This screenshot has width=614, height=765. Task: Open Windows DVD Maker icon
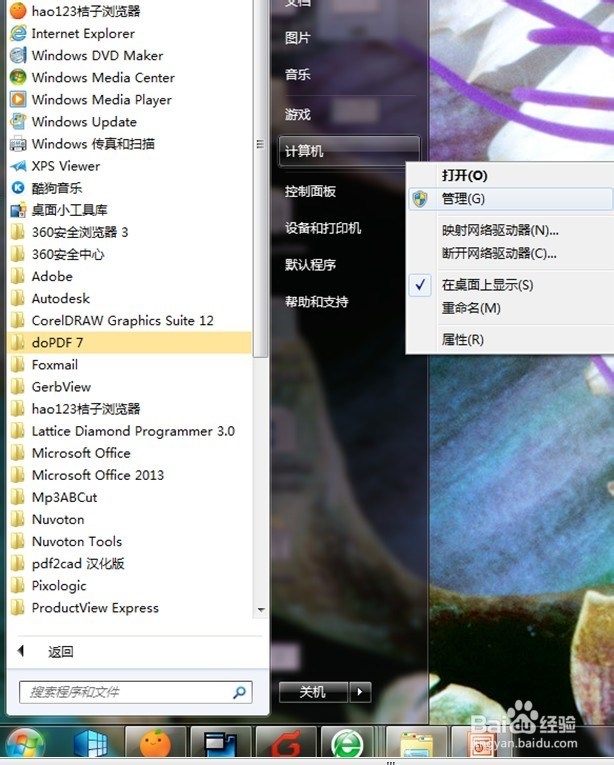[18, 55]
